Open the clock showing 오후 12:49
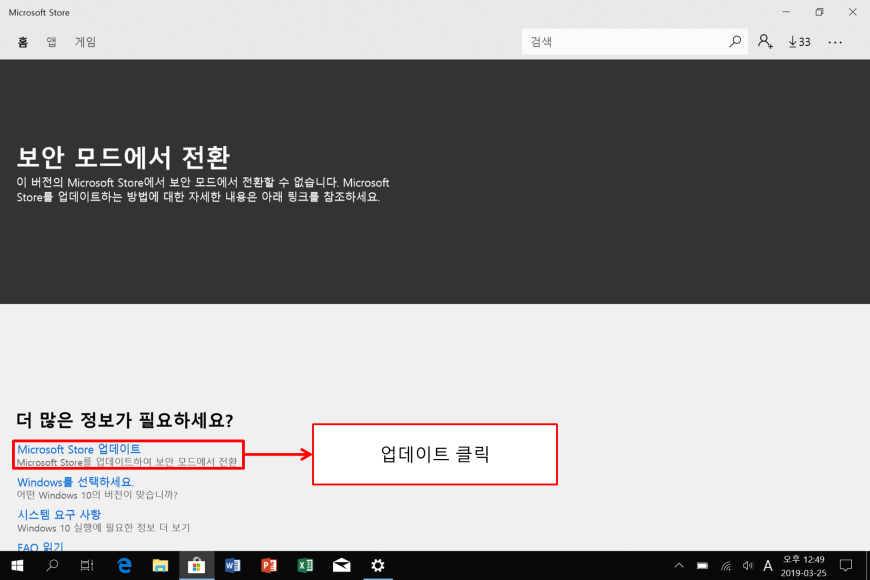Viewport: 870px width, 580px height. tap(803, 566)
